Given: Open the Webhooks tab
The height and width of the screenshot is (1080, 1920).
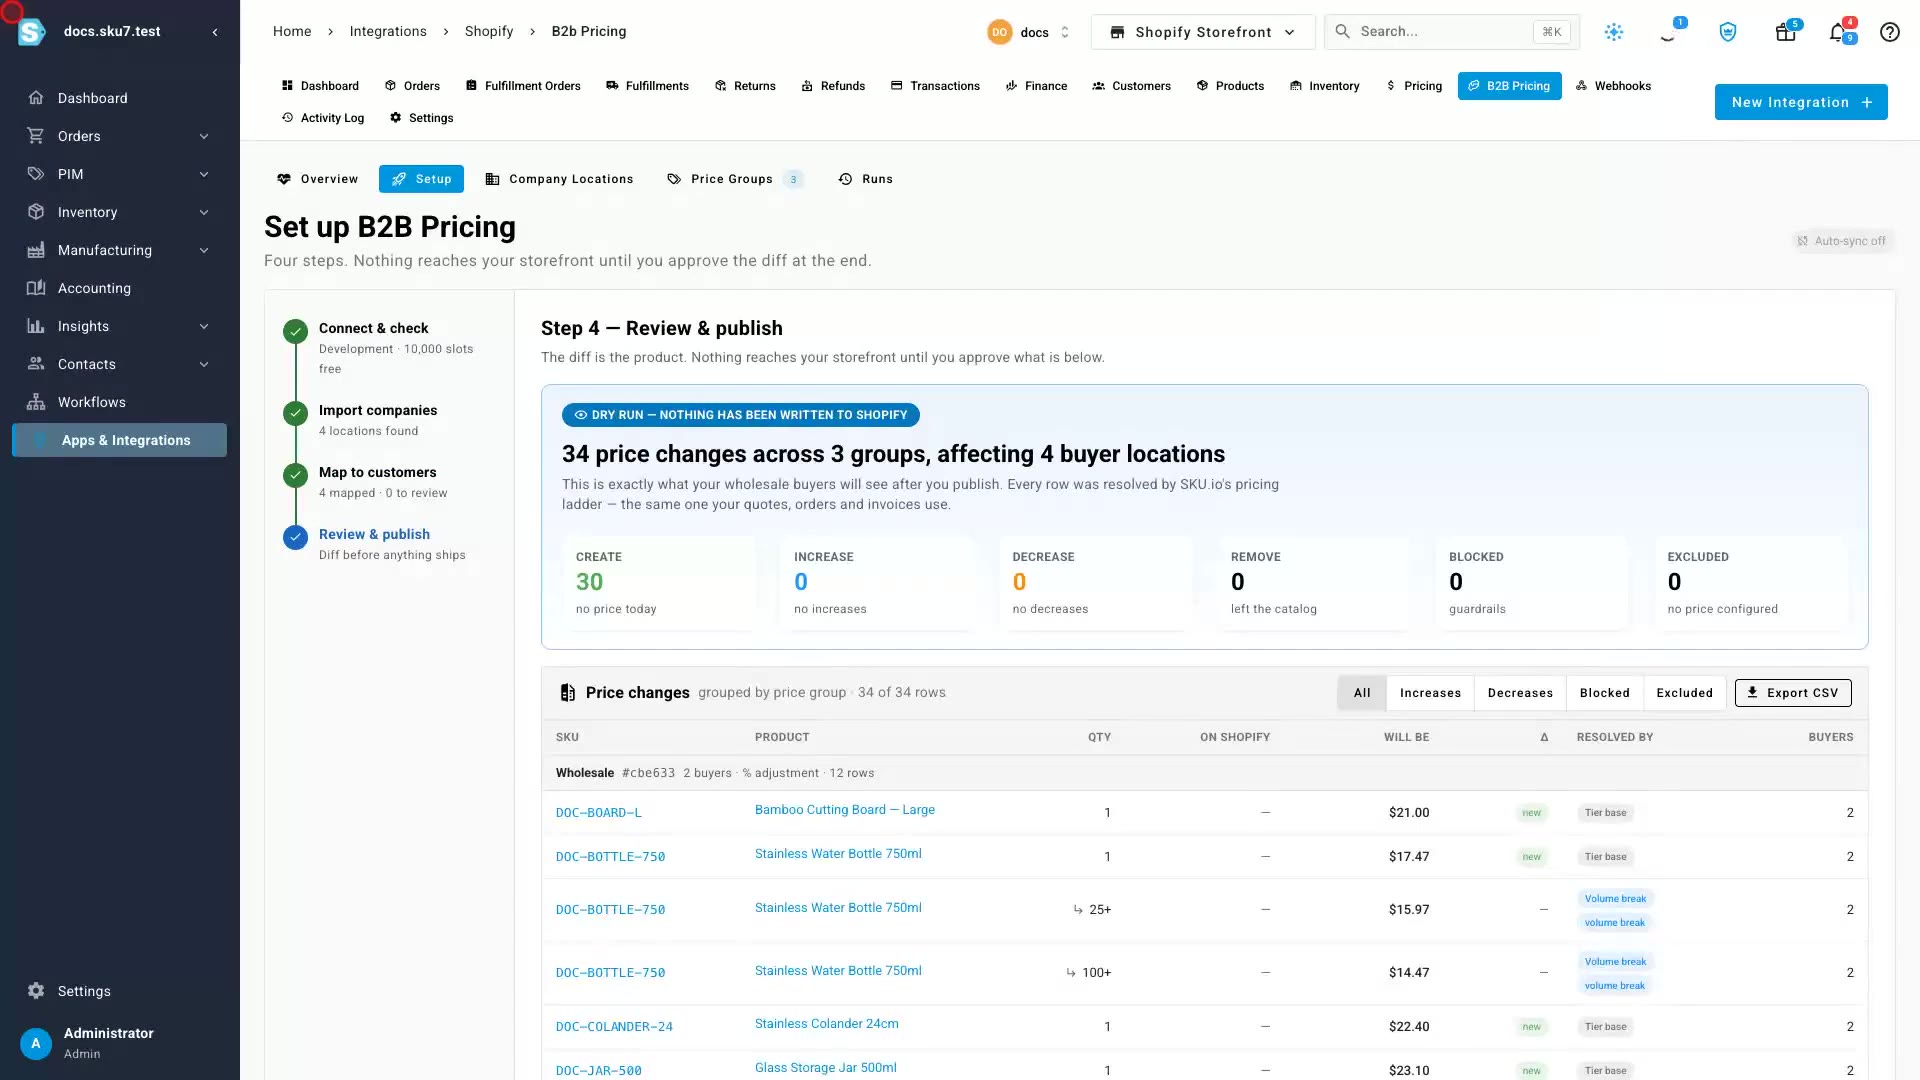Looking at the screenshot, I should tap(1613, 86).
